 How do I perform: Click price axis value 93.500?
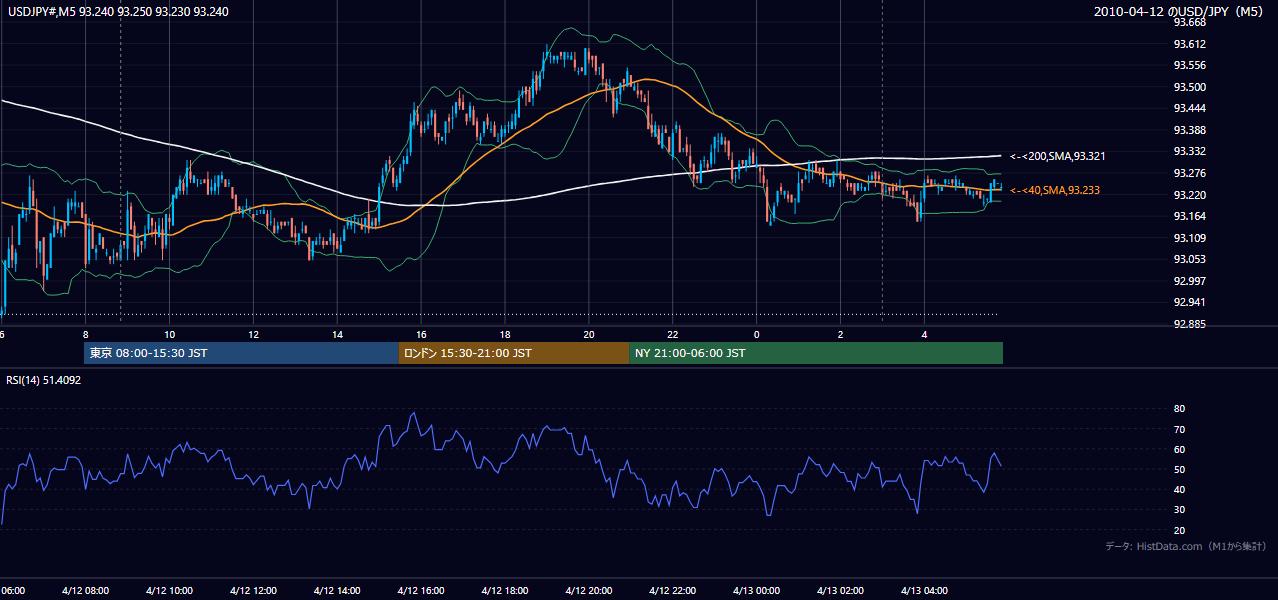[1189, 87]
